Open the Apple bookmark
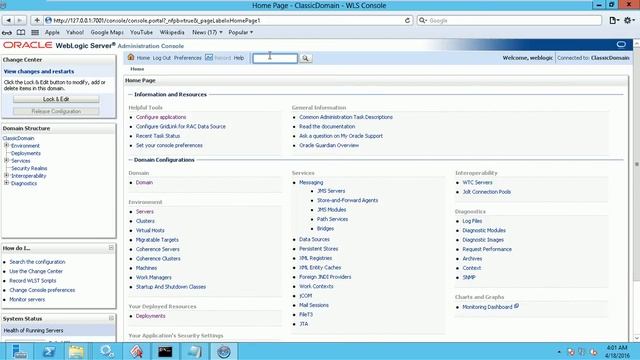 52,32
